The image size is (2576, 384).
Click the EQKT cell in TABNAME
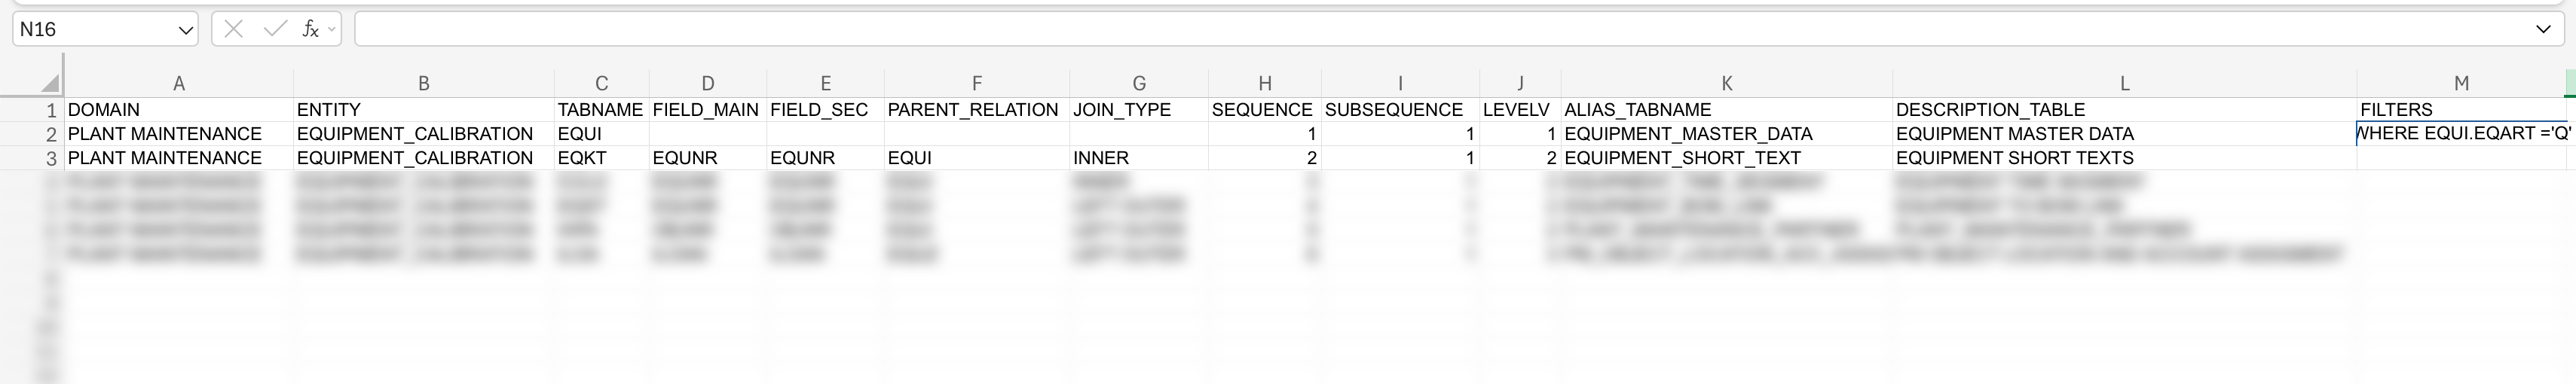pyautogui.click(x=582, y=158)
